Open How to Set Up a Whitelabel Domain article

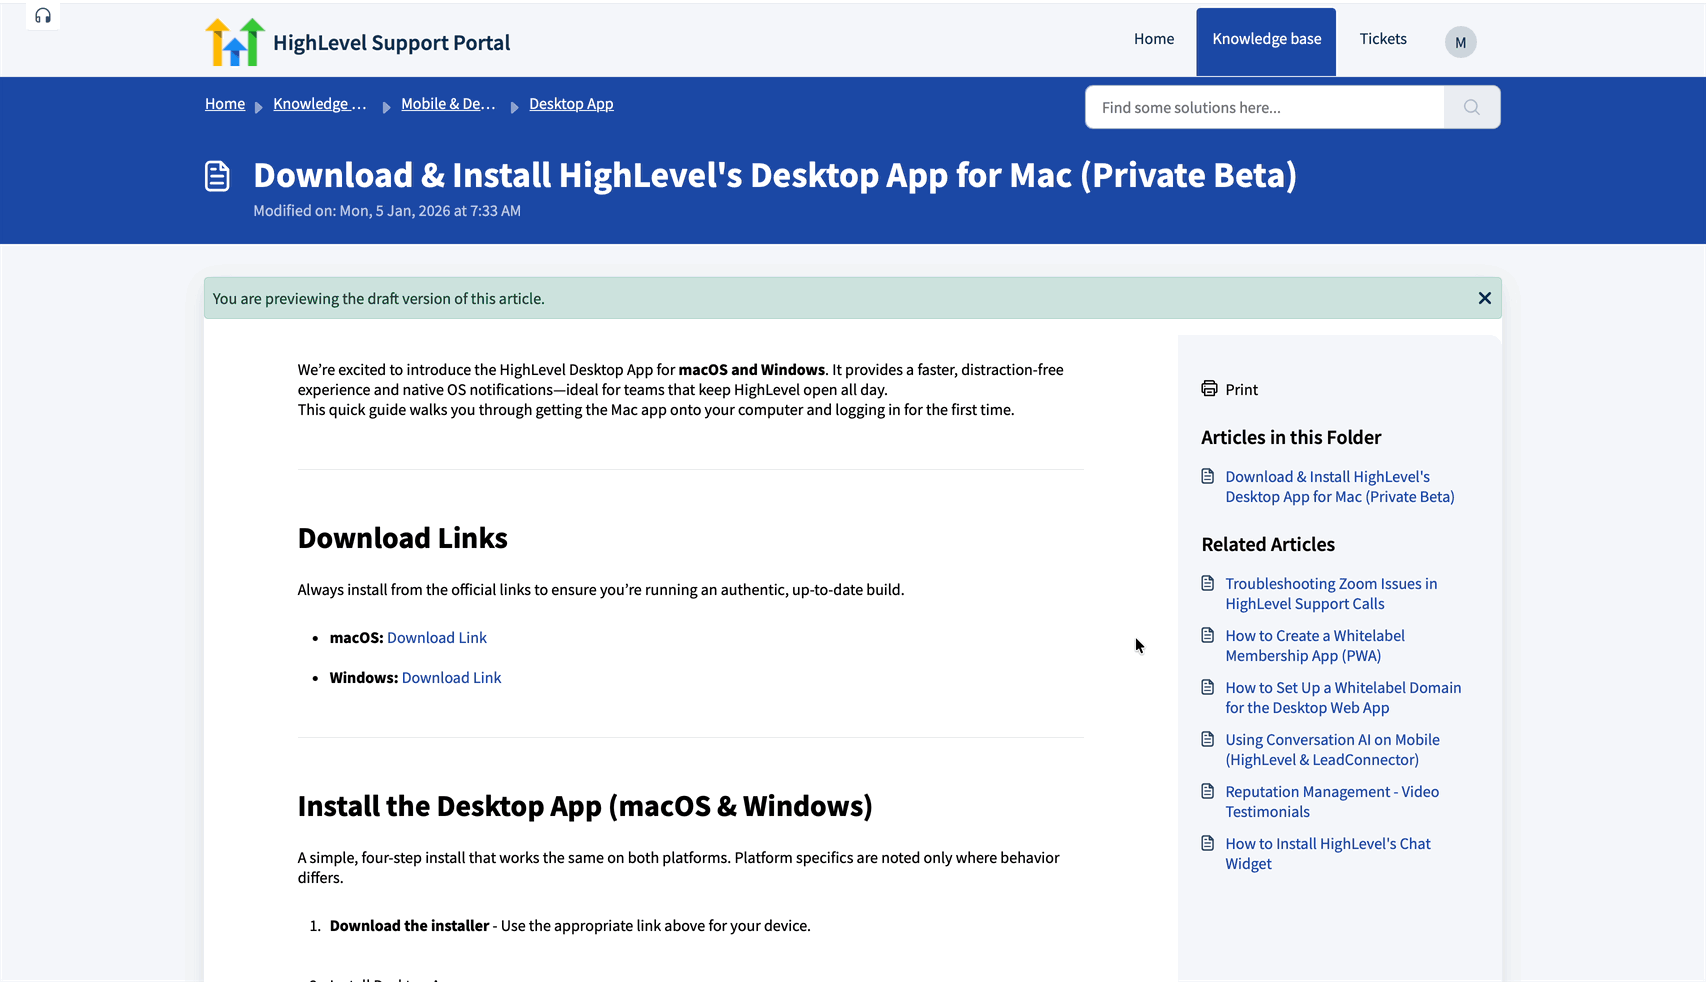tap(1343, 698)
